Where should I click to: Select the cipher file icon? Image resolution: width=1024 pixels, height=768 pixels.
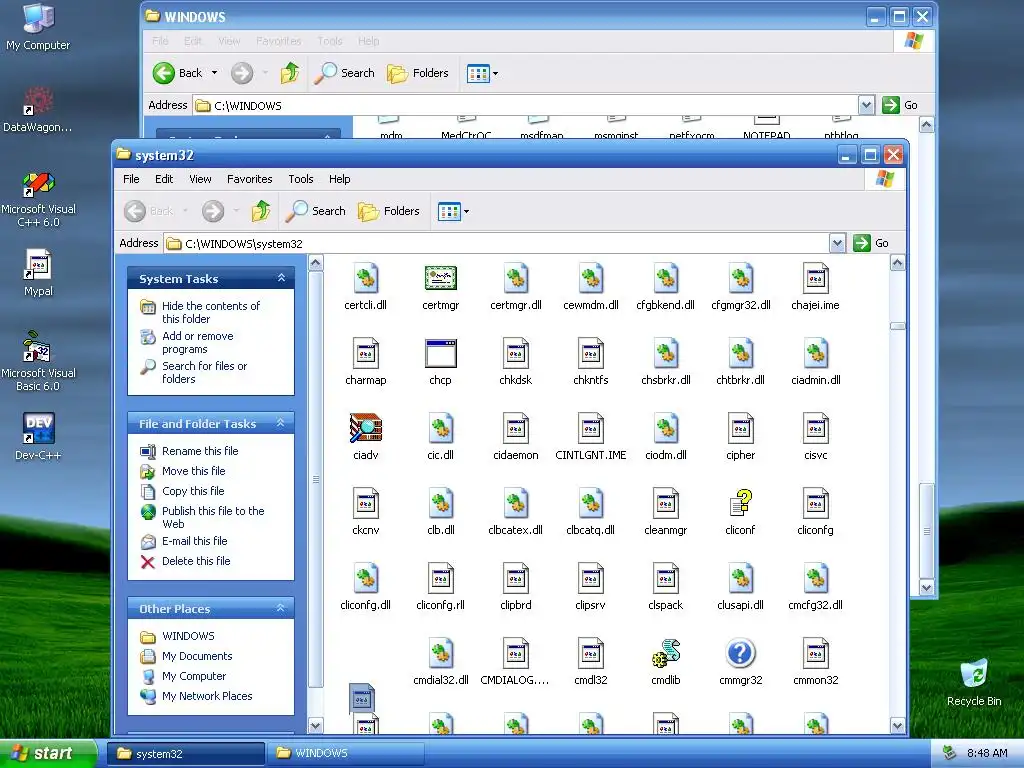[x=741, y=428]
